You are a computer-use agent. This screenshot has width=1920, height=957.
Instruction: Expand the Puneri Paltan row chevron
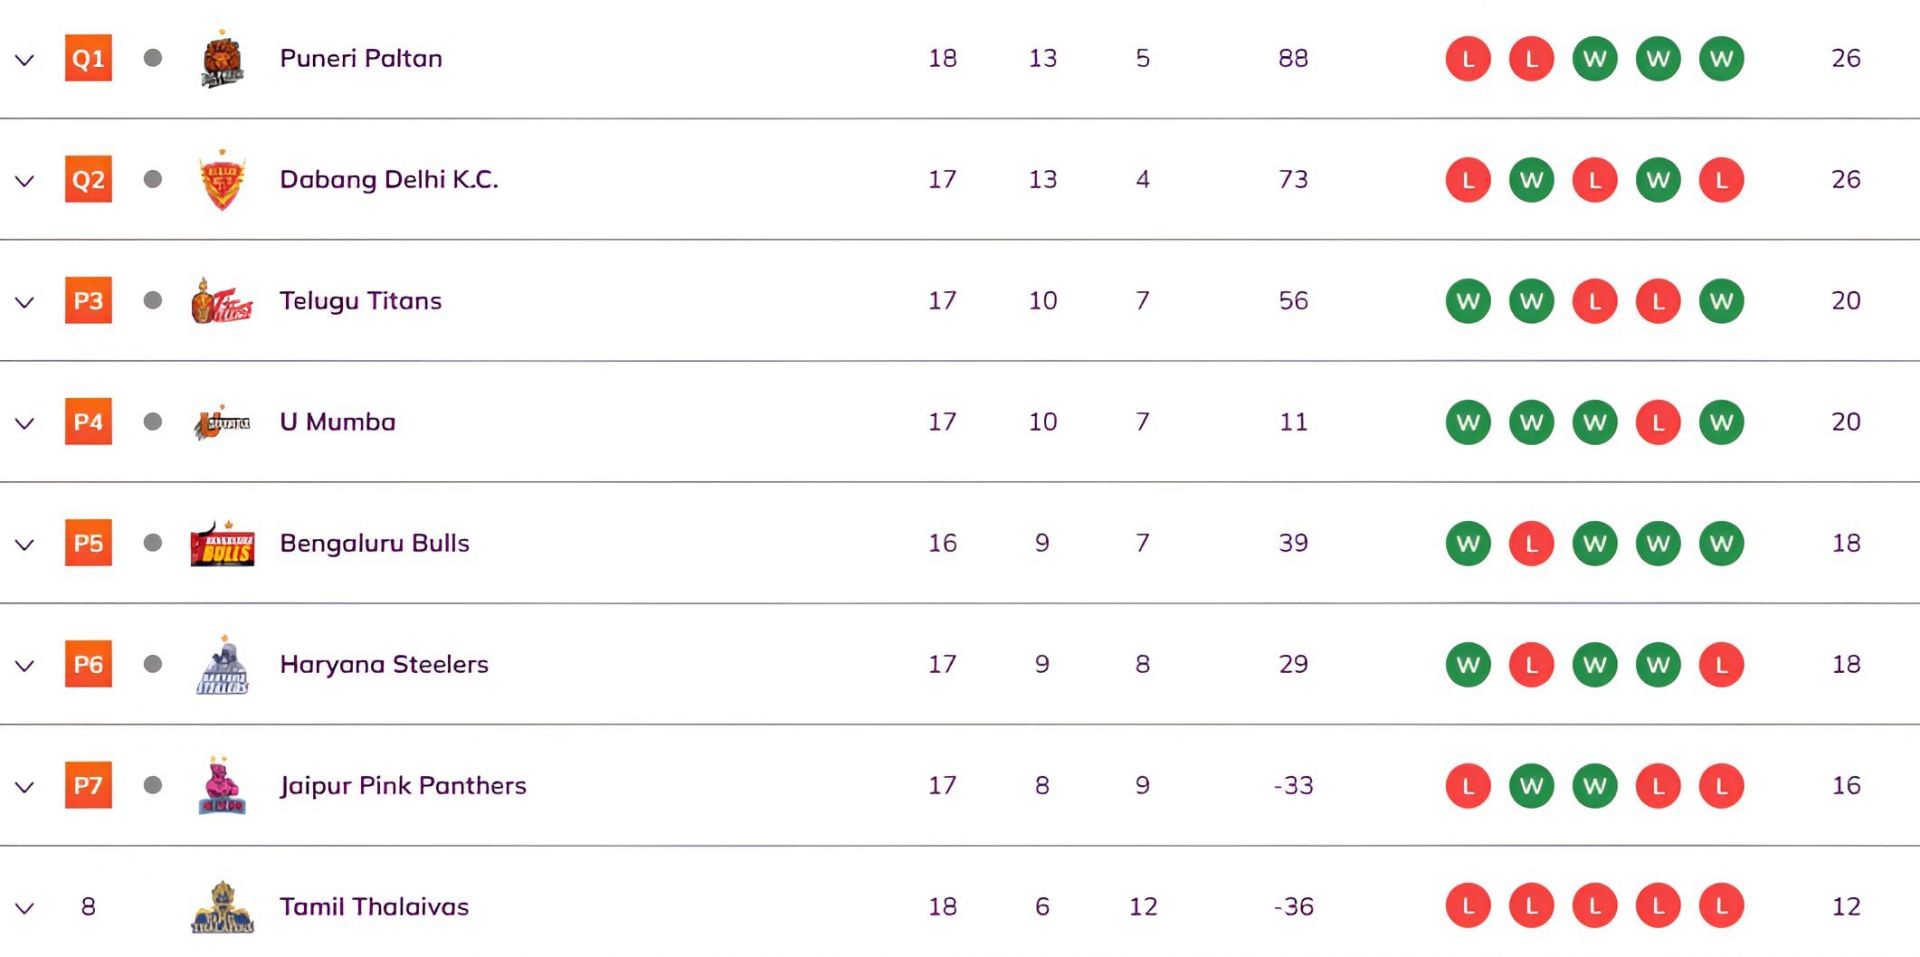pos(25,60)
